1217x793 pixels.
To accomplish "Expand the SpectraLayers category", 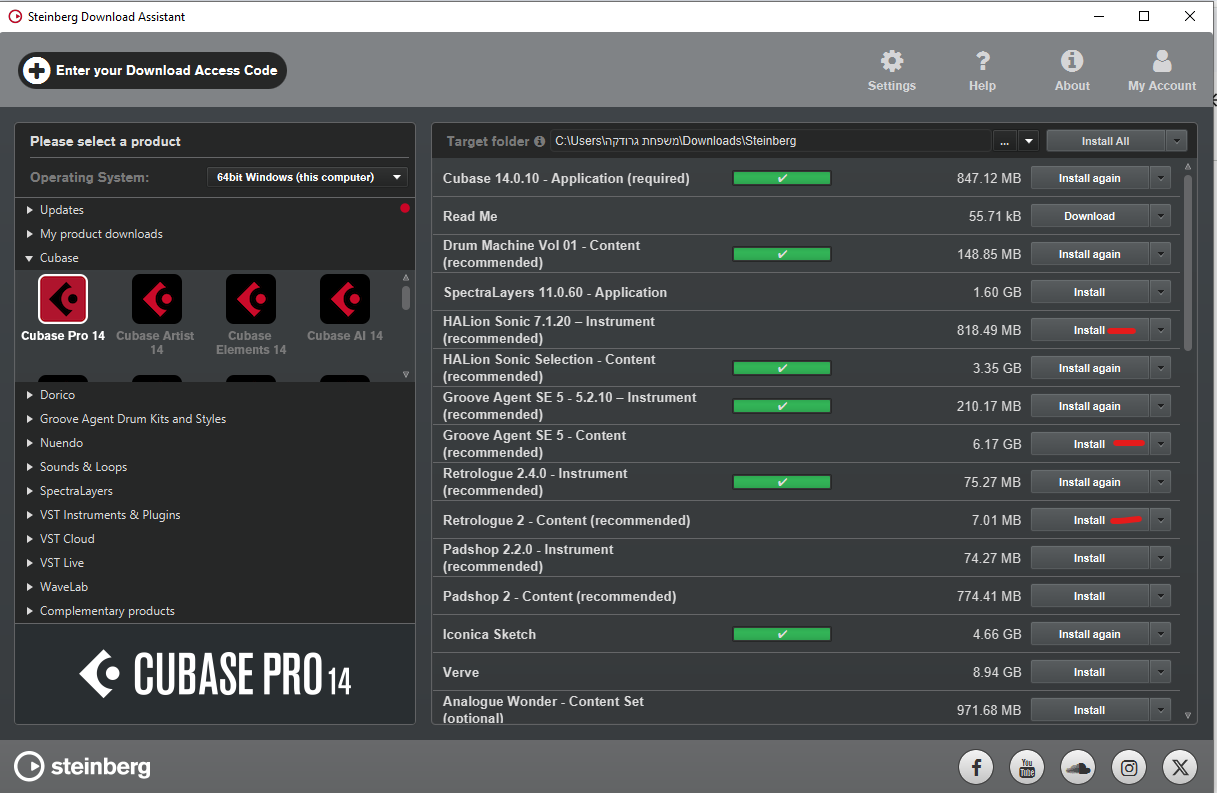I will 30,491.
